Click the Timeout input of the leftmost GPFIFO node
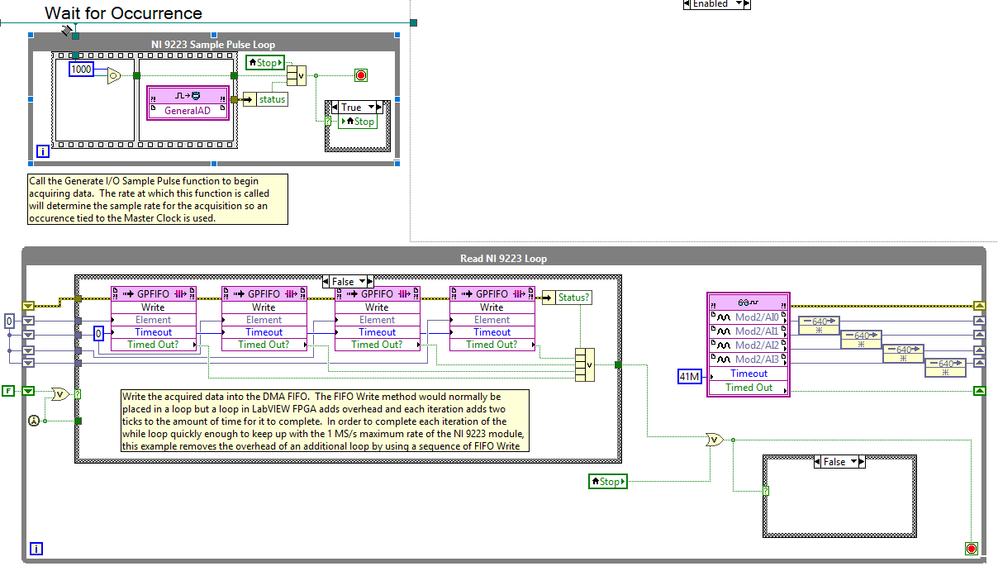This screenshot has height=567, width=998. (153, 332)
